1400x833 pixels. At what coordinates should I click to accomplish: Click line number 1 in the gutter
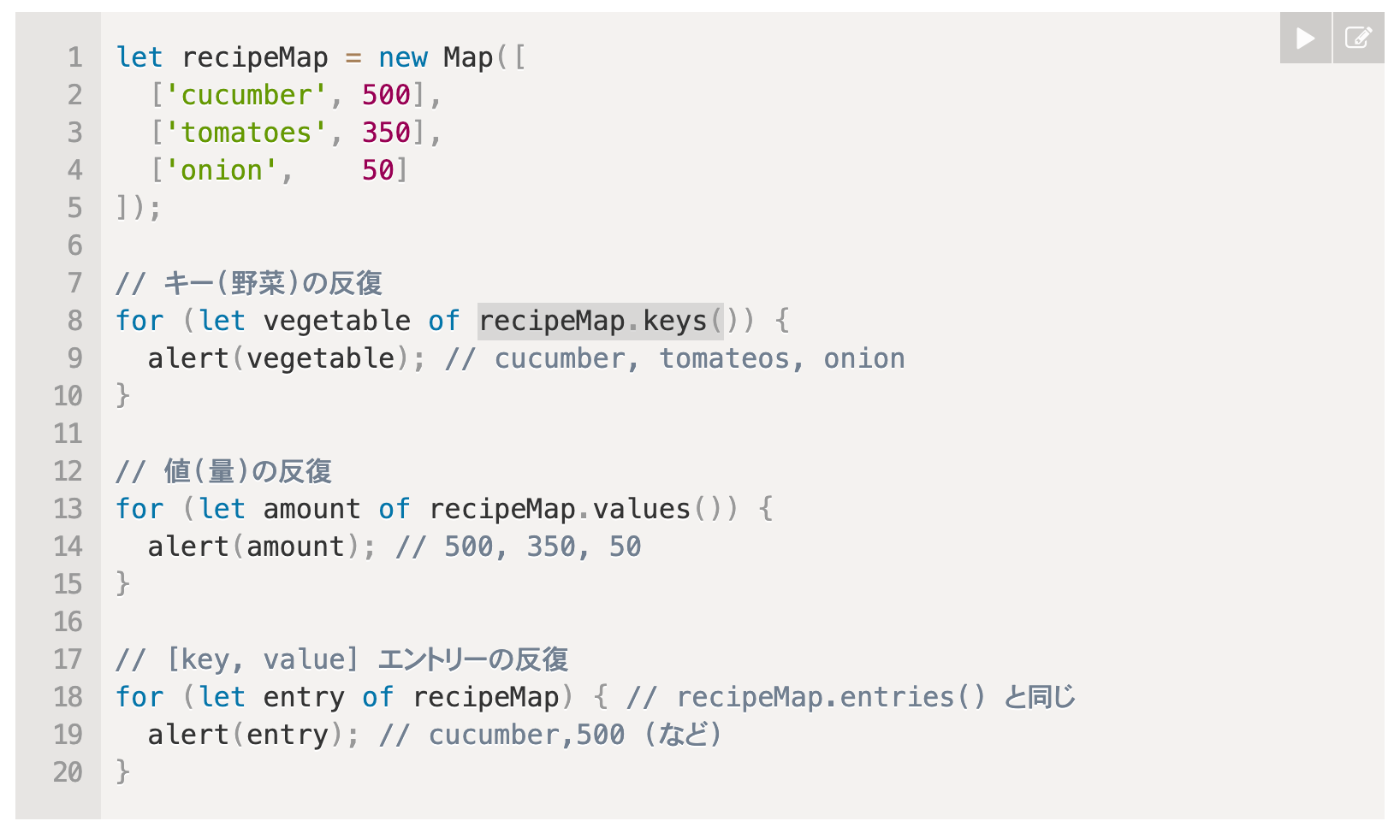(73, 57)
